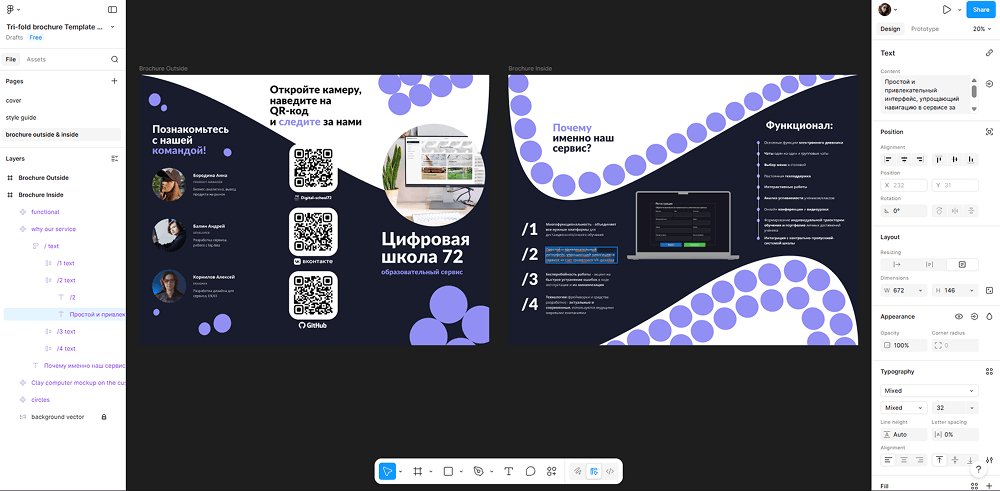
Task: Select the Frame tool
Action: [418, 471]
